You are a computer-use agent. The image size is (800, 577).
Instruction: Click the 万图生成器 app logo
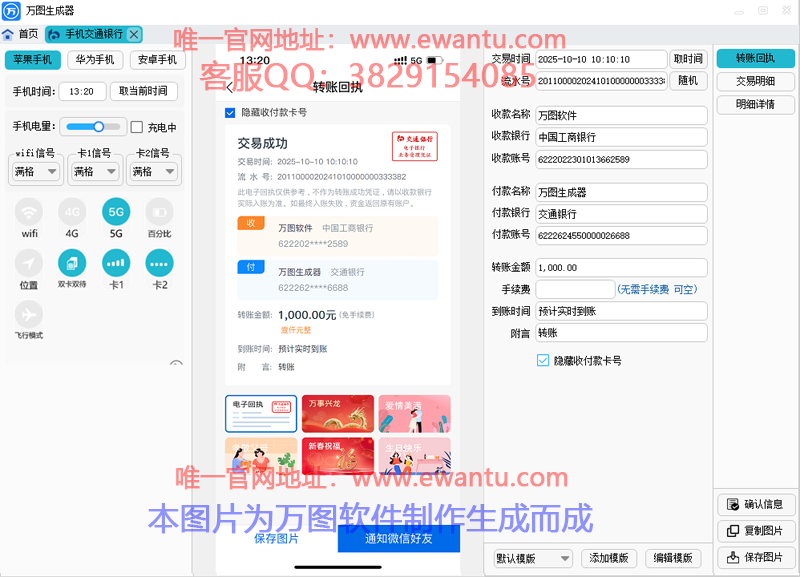pos(11,11)
